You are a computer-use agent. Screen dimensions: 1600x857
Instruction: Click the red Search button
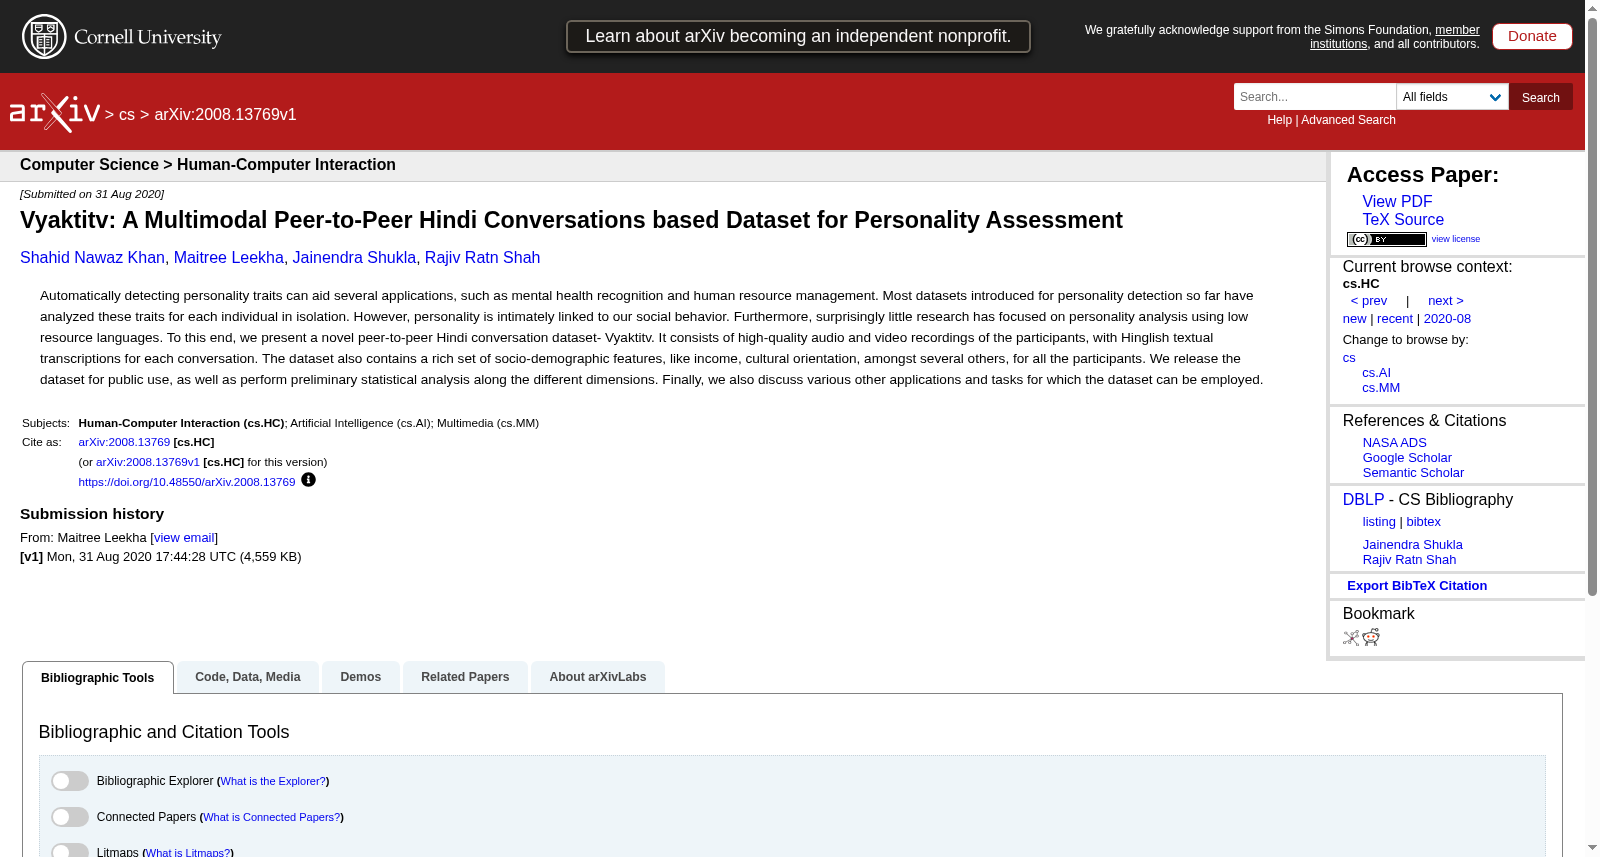click(x=1540, y=97)
